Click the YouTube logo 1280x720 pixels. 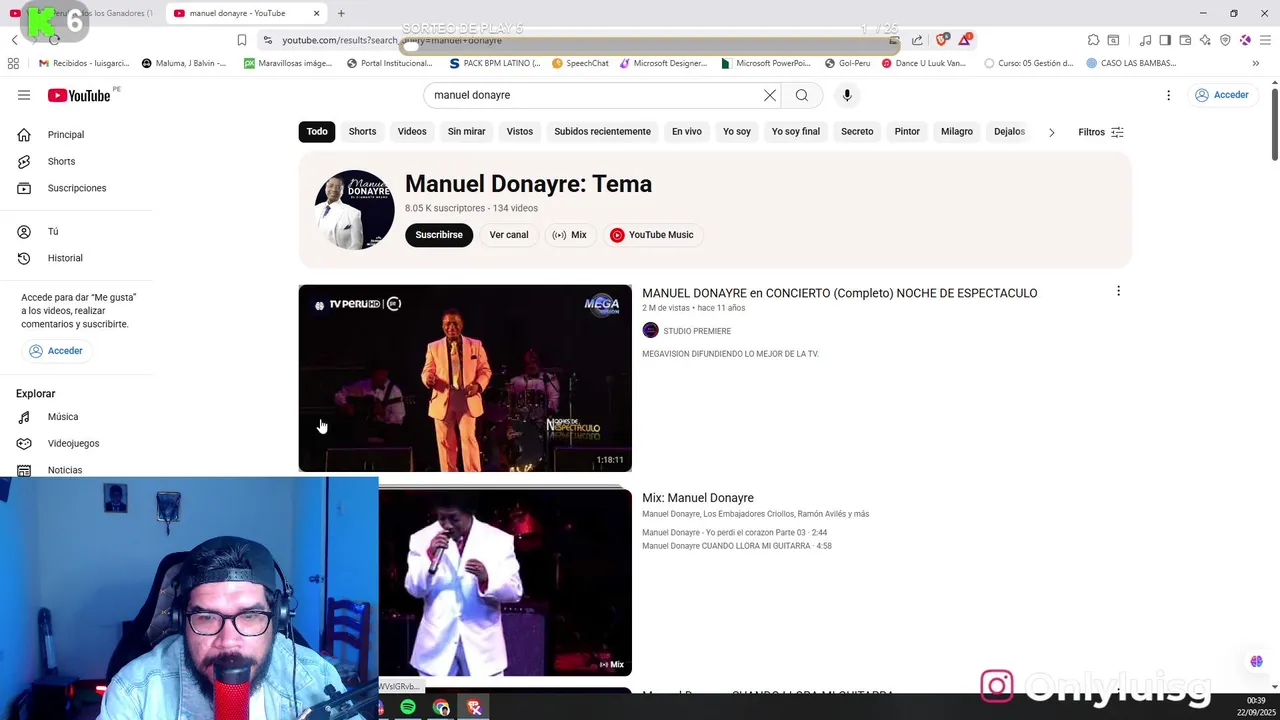[x=79, y=95]
